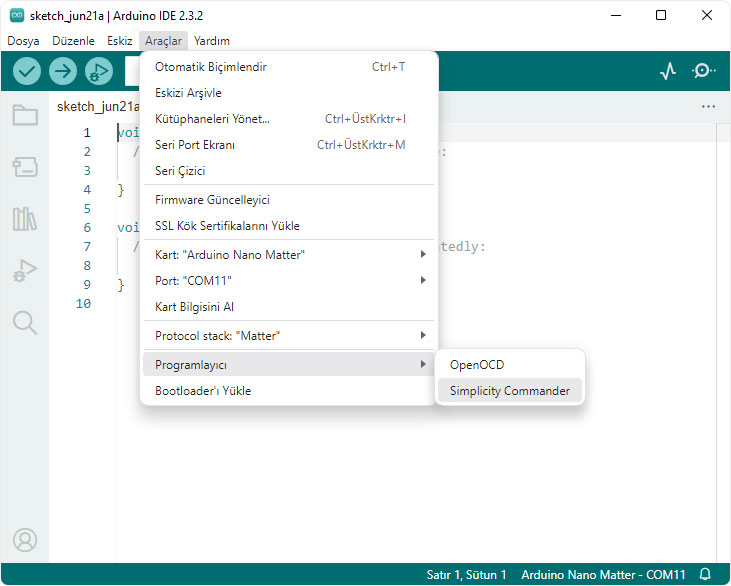Select OpenOCD programmer
This screenshot has width=731, height=586.
(x=510, y=365)
